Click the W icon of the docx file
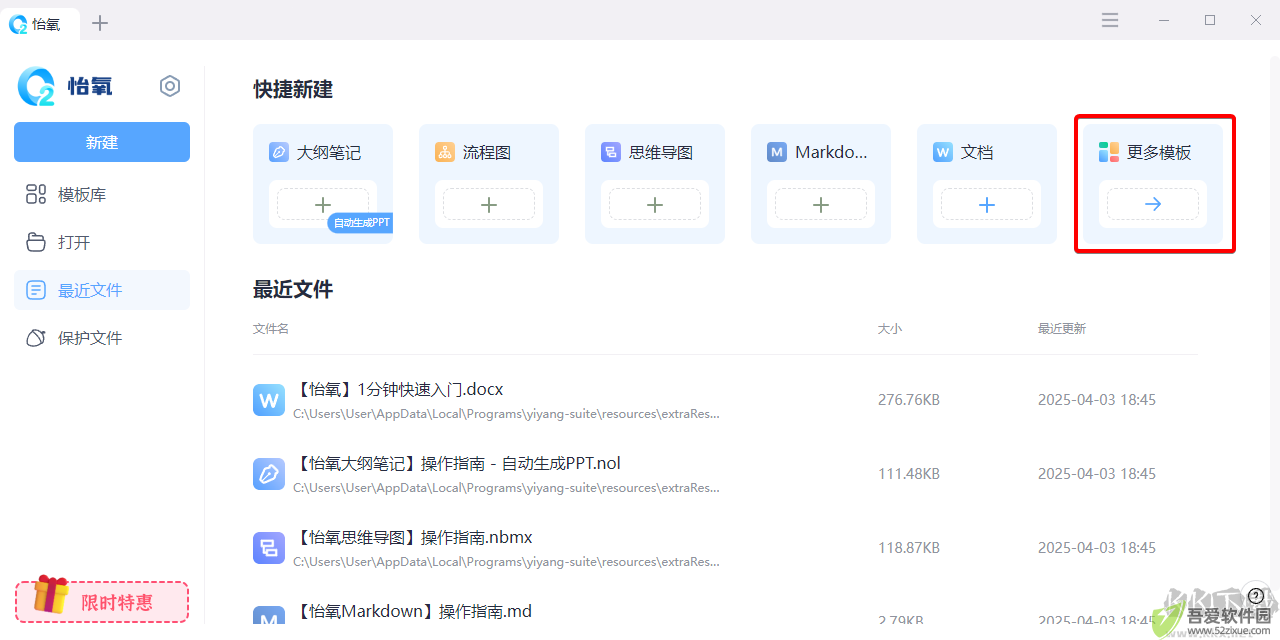The image size is (1280, 640). [x=269, y=400]
